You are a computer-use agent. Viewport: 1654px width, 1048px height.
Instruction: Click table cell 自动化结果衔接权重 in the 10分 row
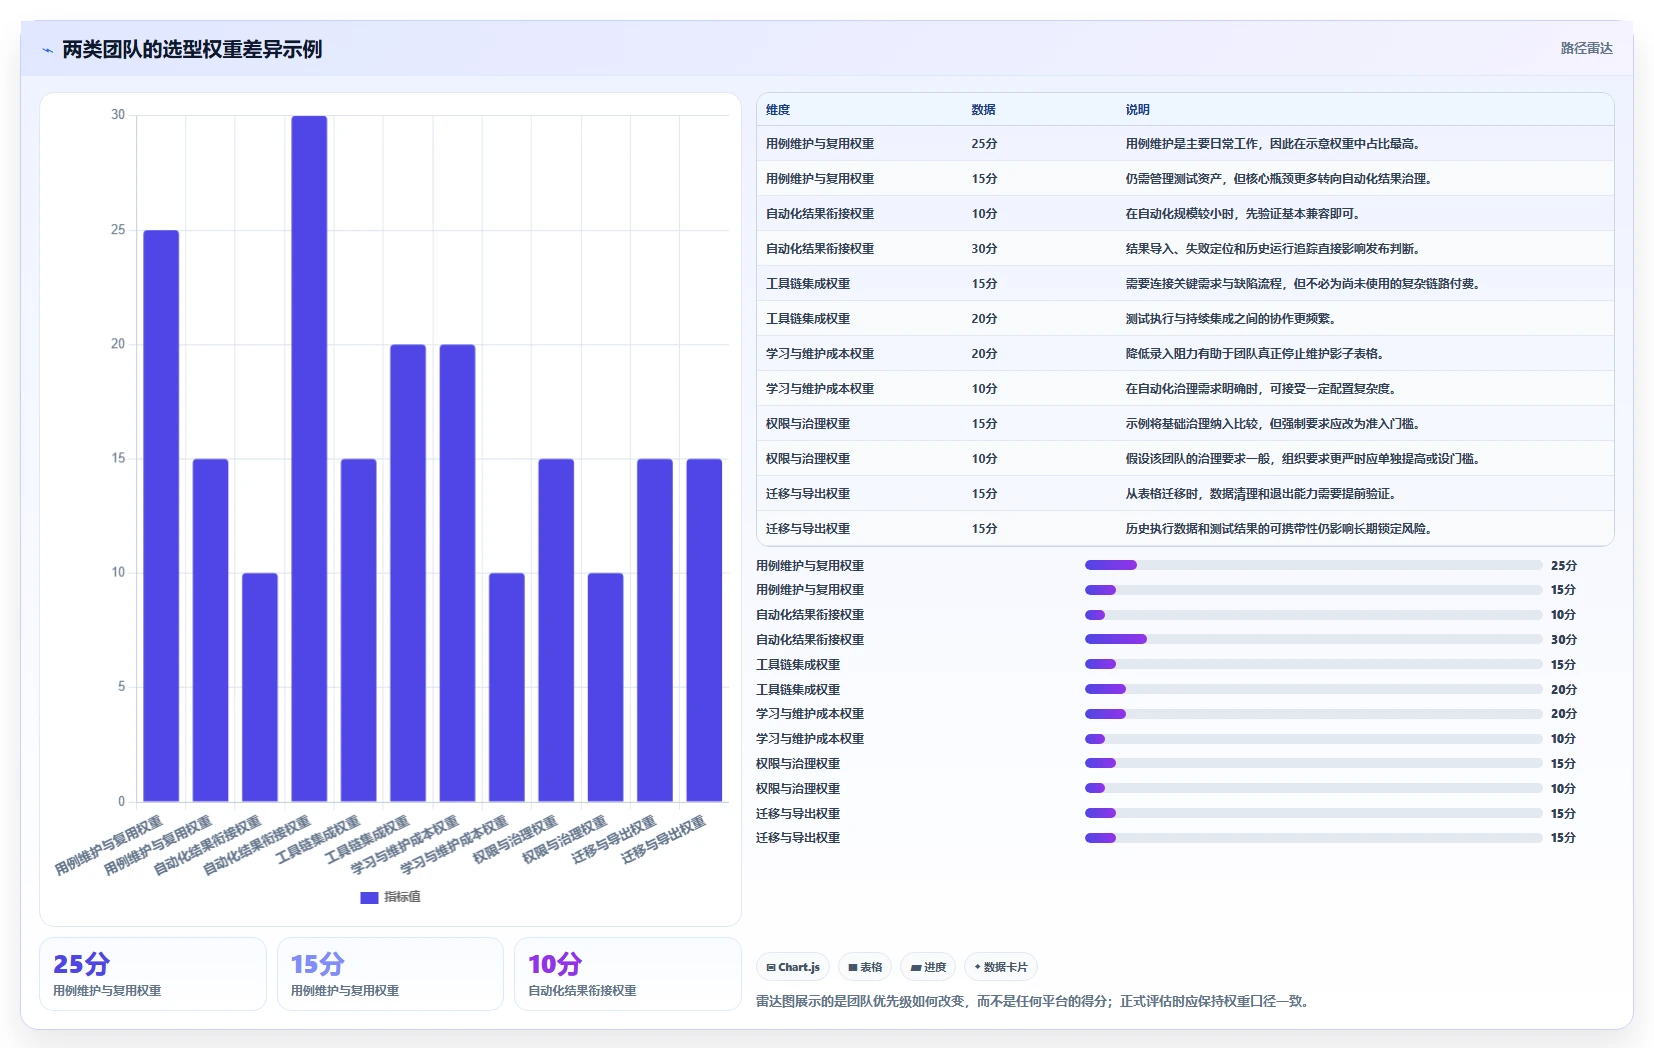pos(820,214)
